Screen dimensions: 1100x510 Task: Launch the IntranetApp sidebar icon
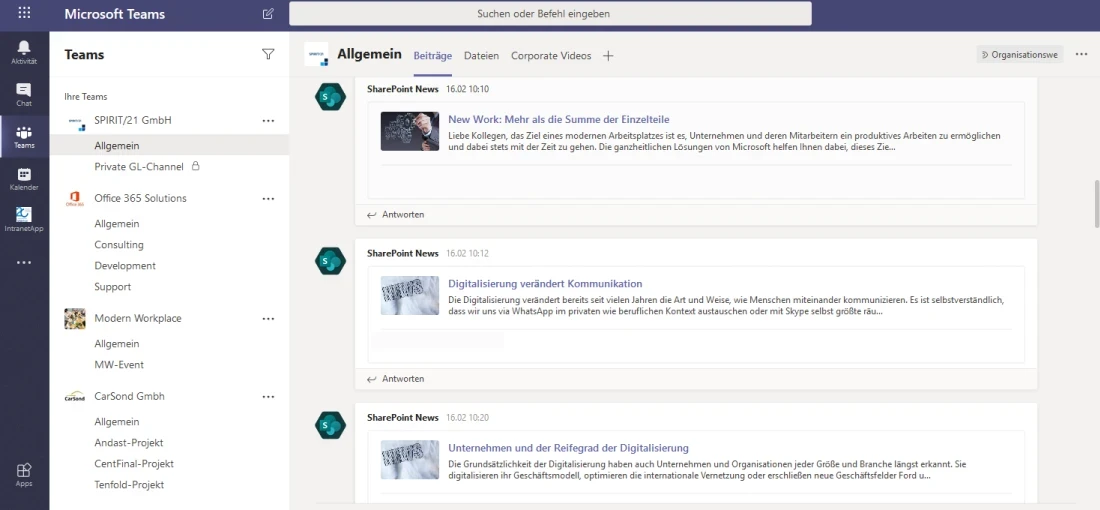click(24, 219)
